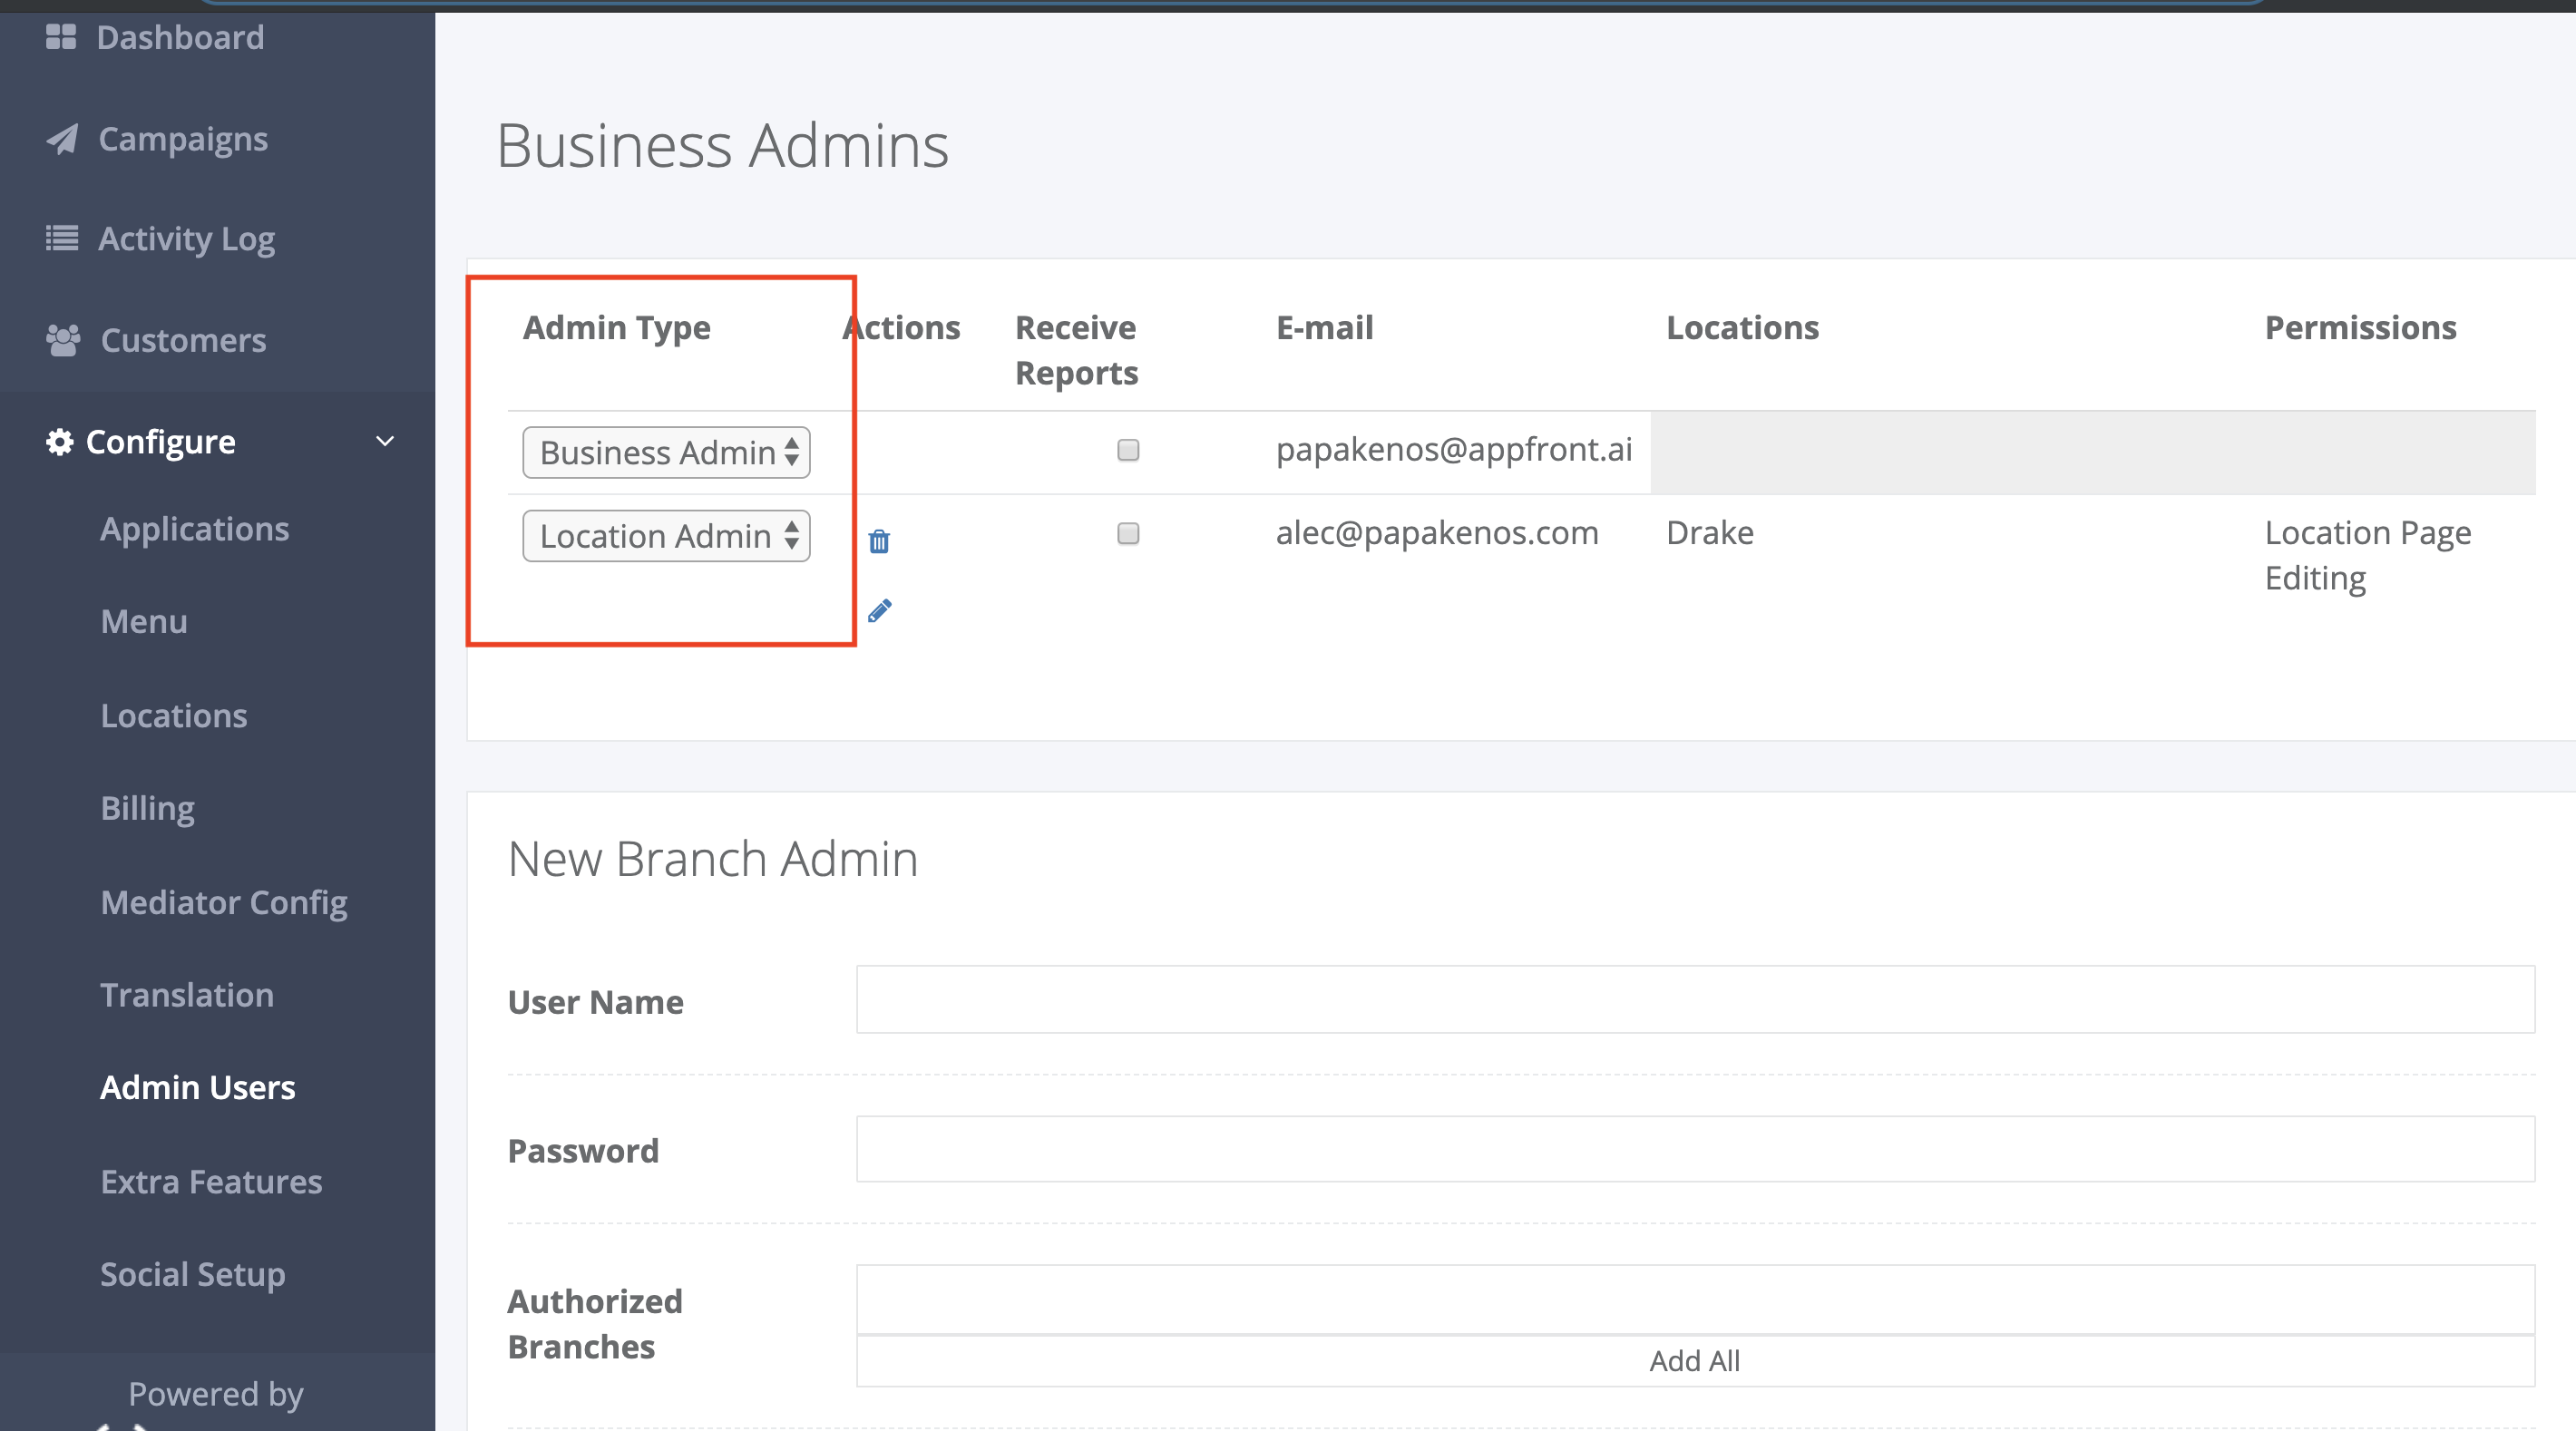Navigate to Customers
2576x1431 pixels.
click(x=184, y=340)
